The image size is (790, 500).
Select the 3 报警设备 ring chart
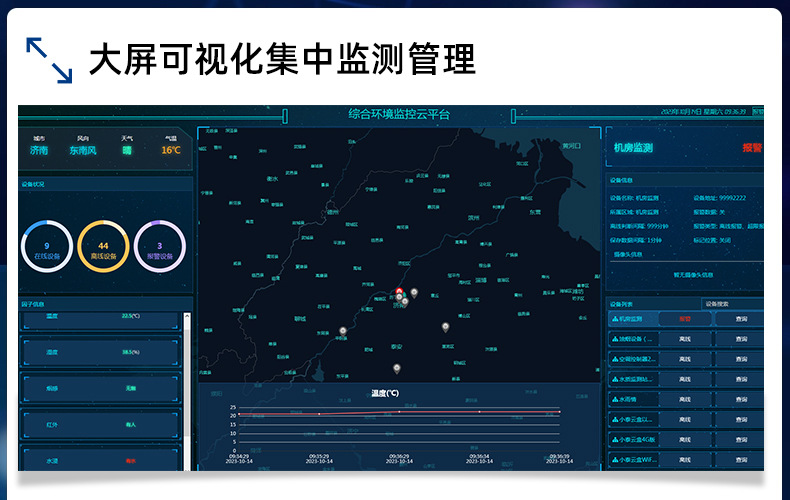pos(160,246)
